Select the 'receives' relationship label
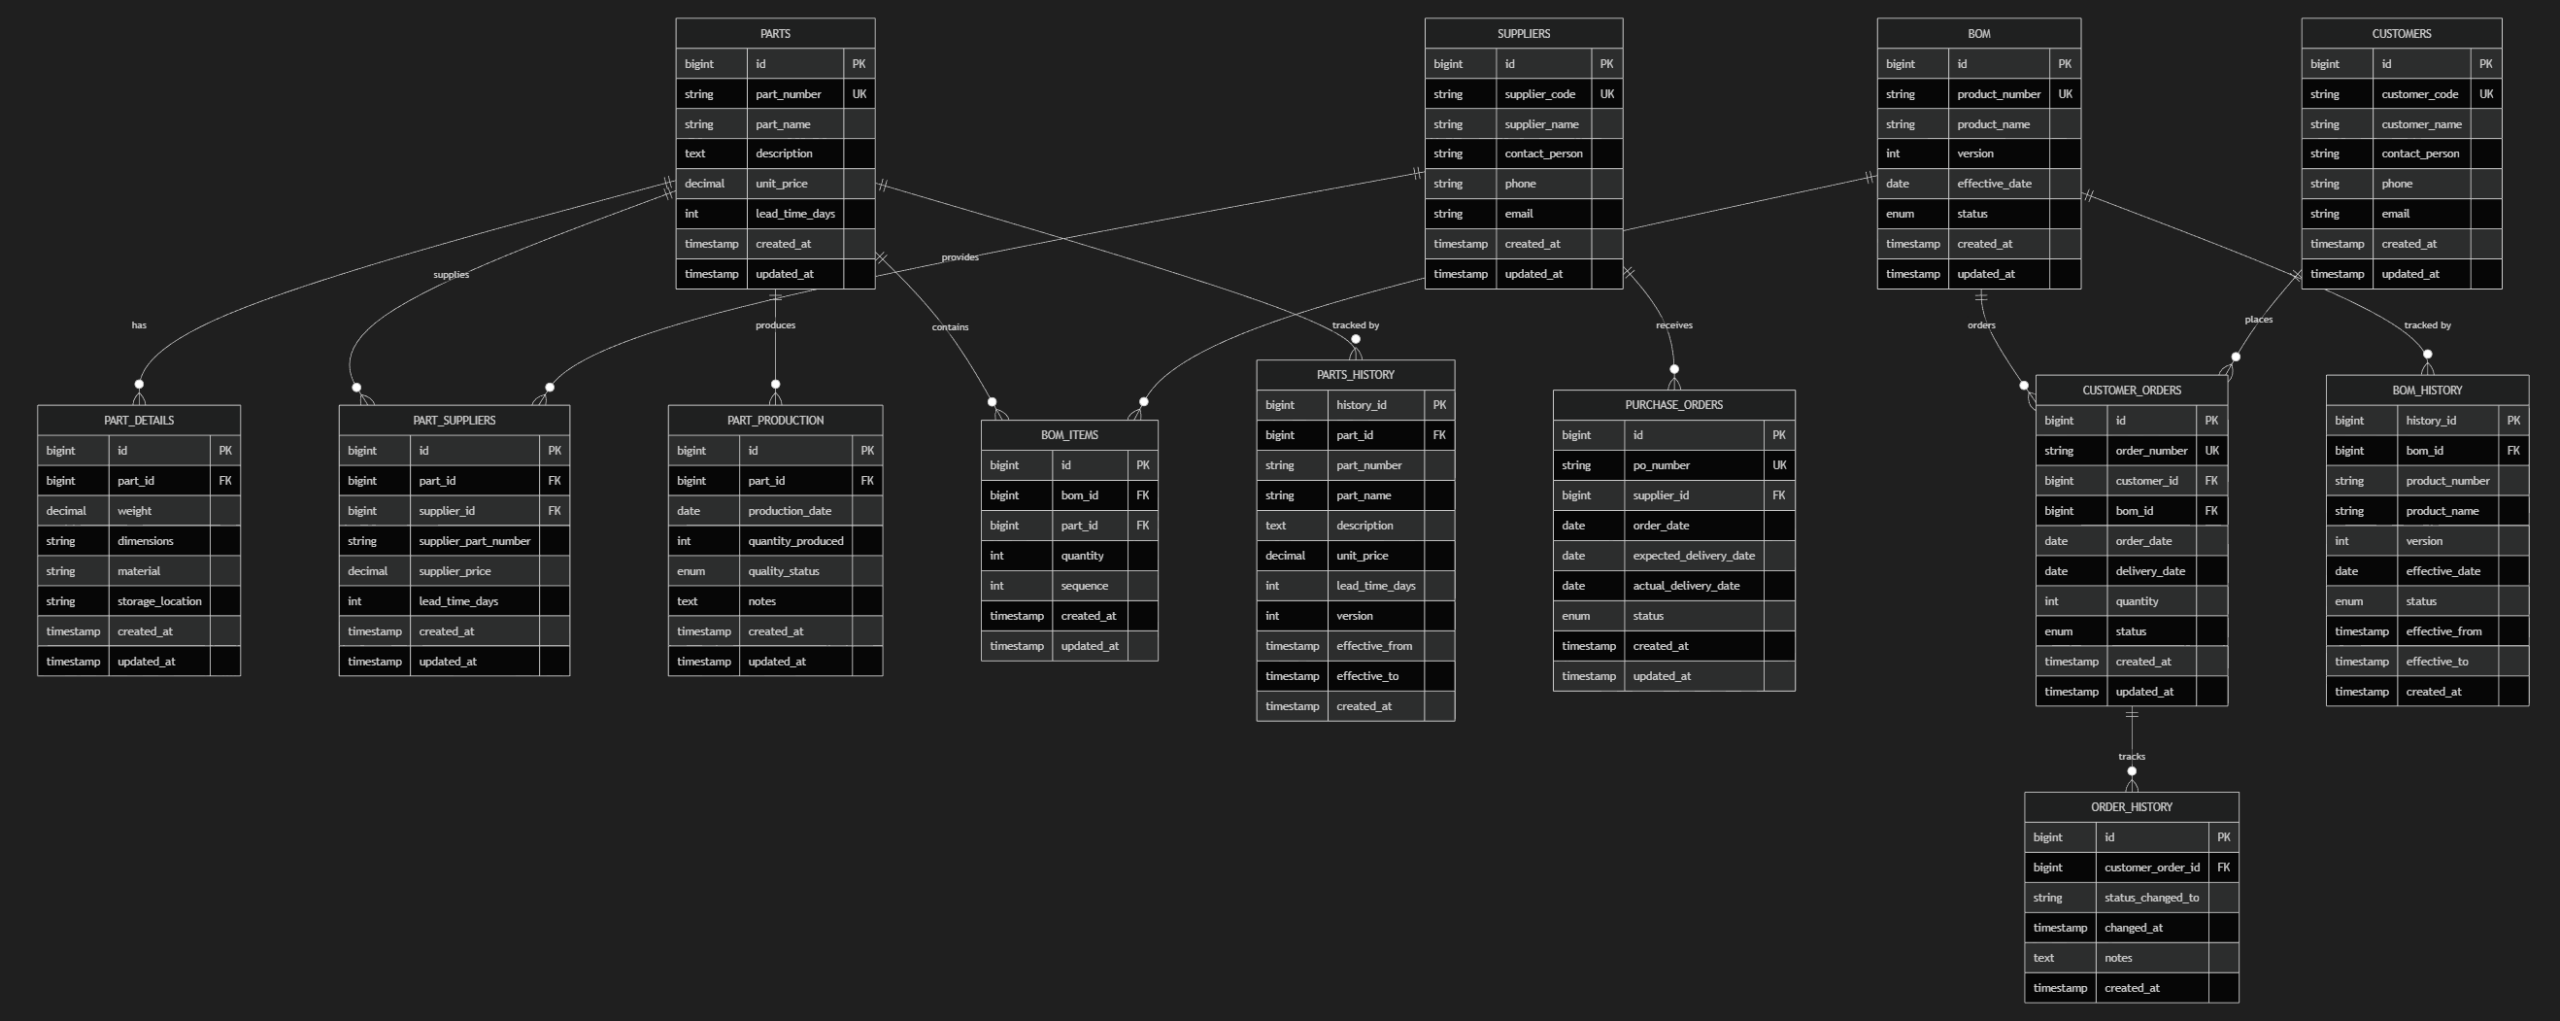 [1674, 325]
